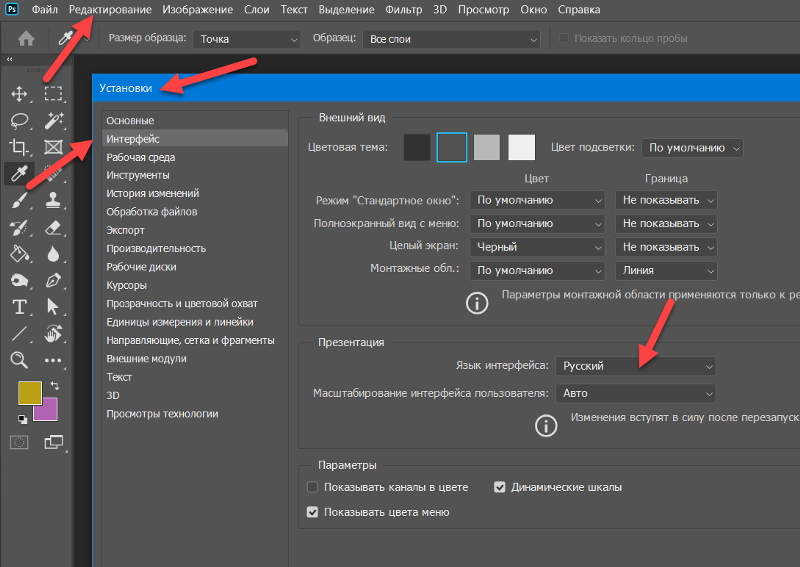Select the Lasso tool
This screenshot has height=567, width=800.
(19, 121)
